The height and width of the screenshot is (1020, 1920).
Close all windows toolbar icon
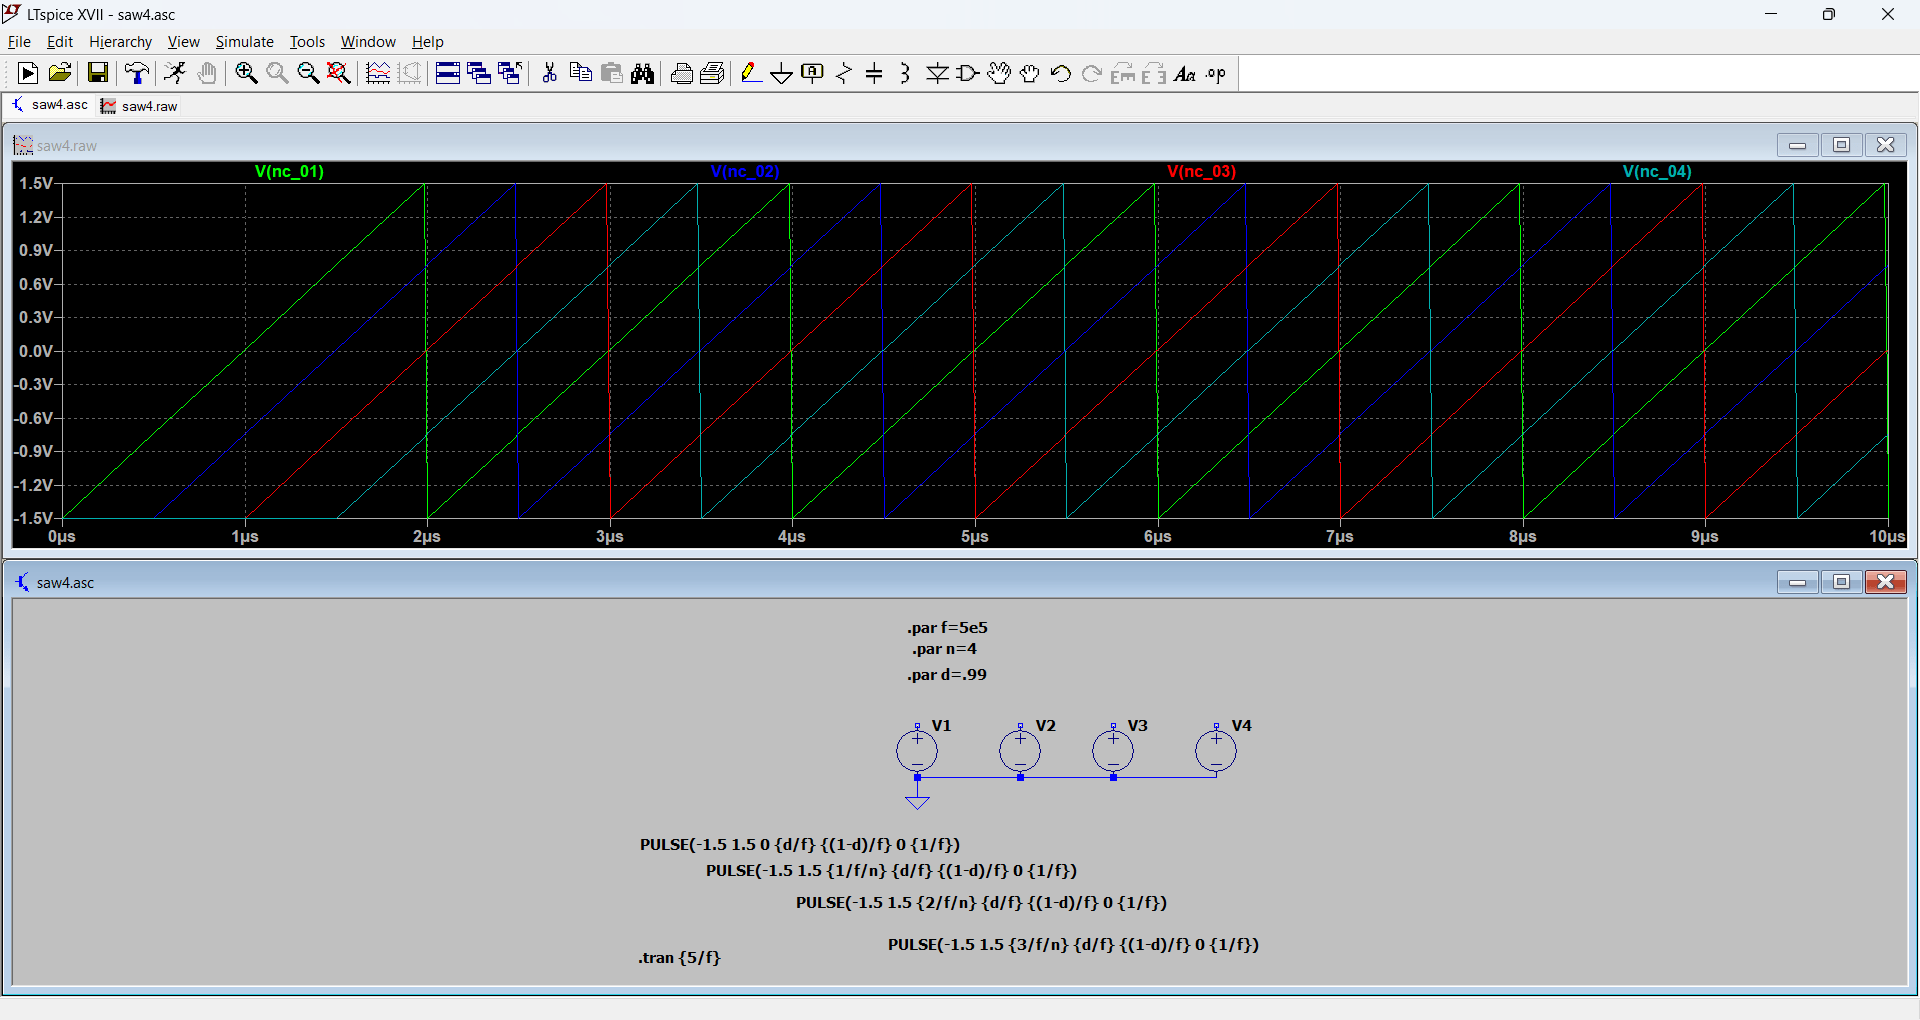[x=510, y=73]
